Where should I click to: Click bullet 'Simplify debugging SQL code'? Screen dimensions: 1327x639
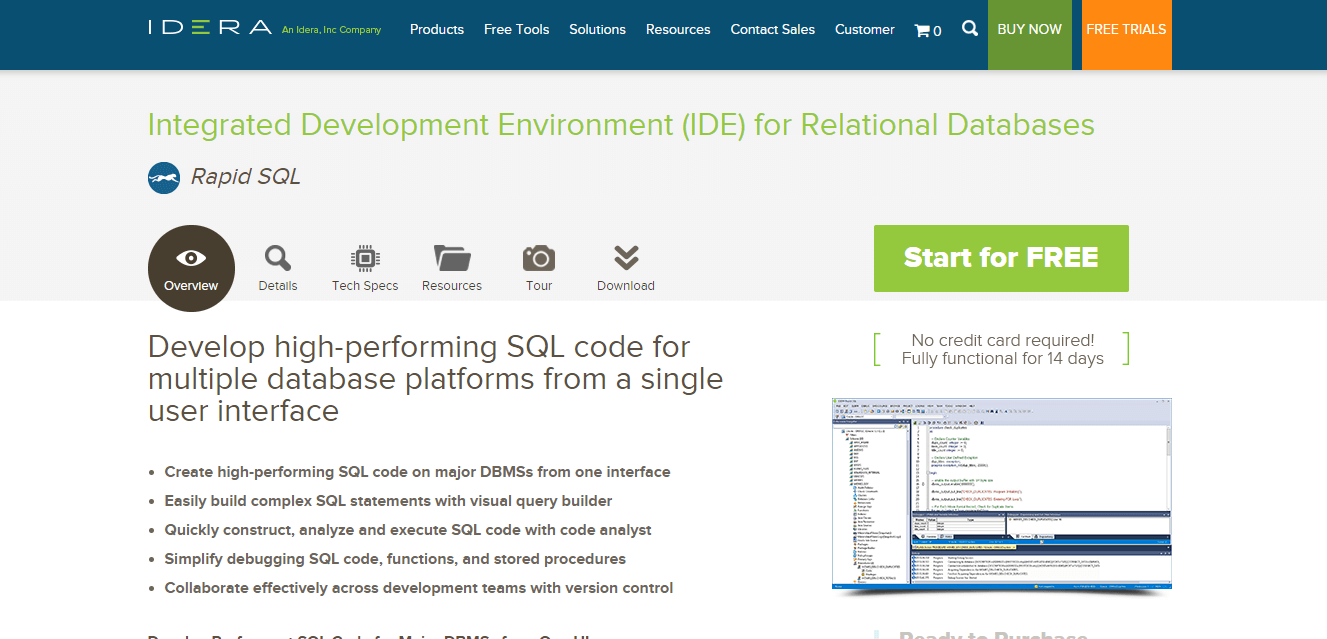coord(395,558)
